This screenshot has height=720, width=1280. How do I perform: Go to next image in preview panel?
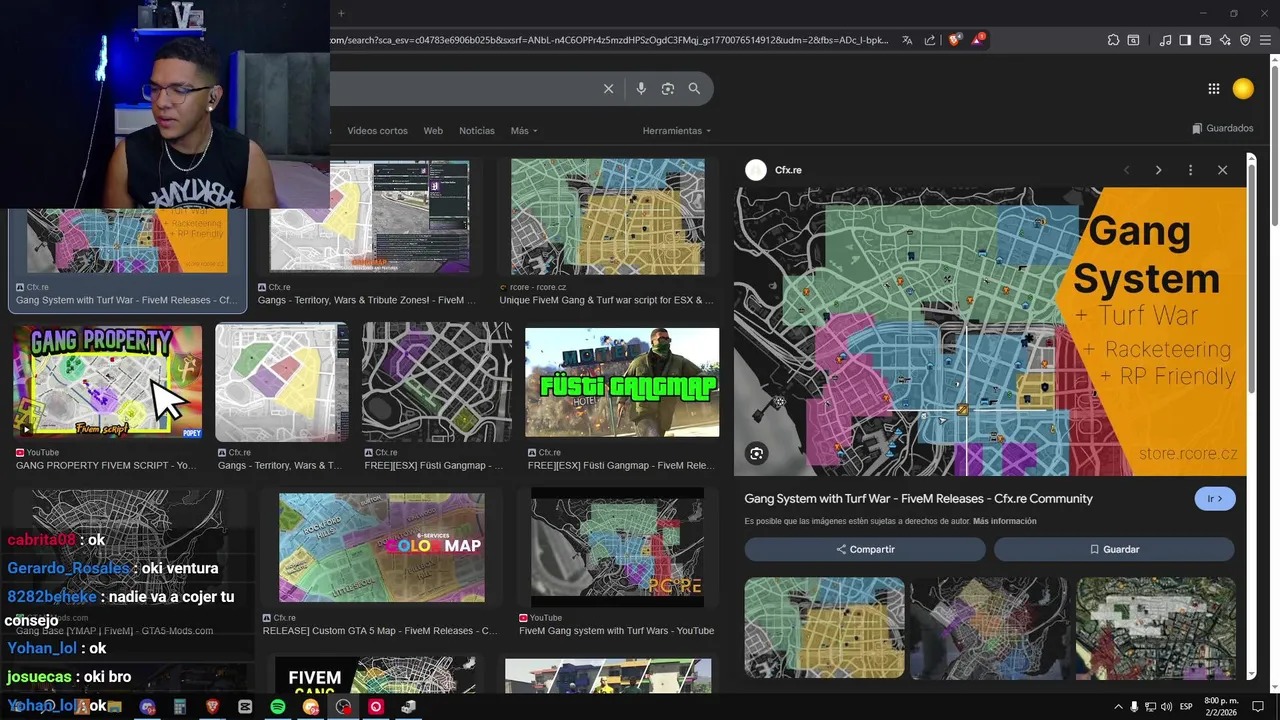pos(1158,170)
